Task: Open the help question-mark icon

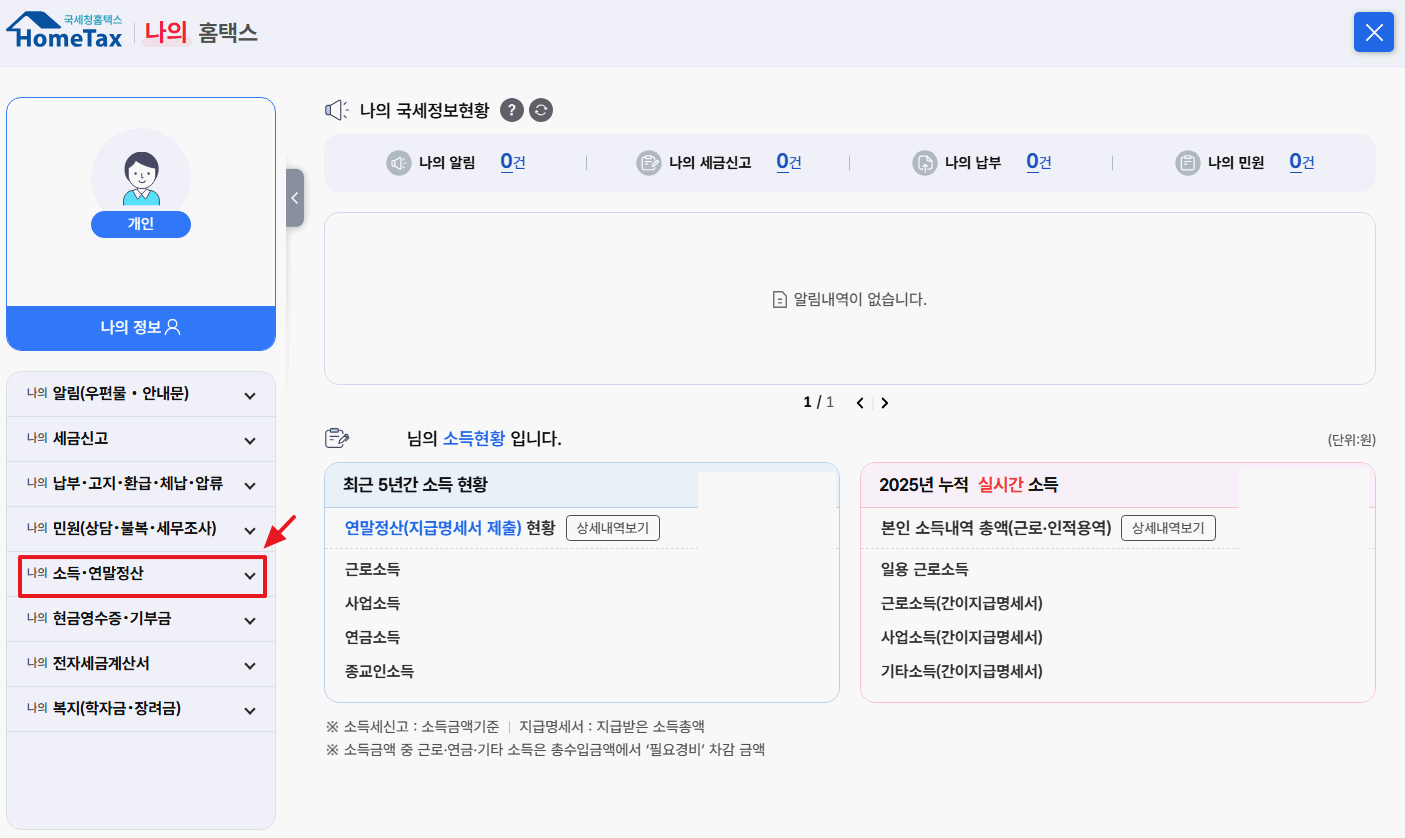Action: coord(511,110)
